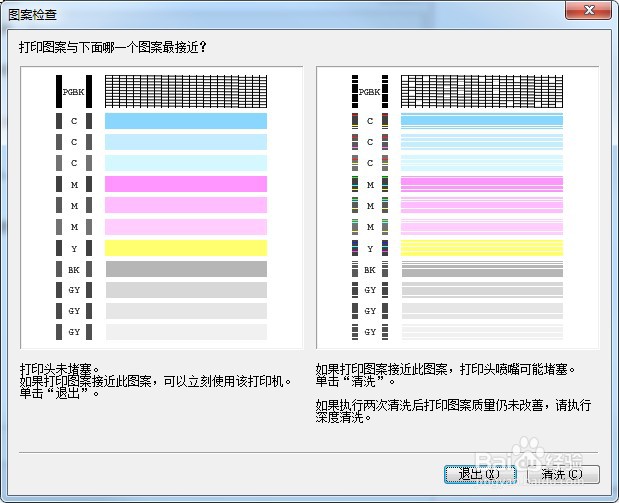Click the 图案检查 title bar text
This screenshot has height=503, width=619.
[x=32, y=15]
